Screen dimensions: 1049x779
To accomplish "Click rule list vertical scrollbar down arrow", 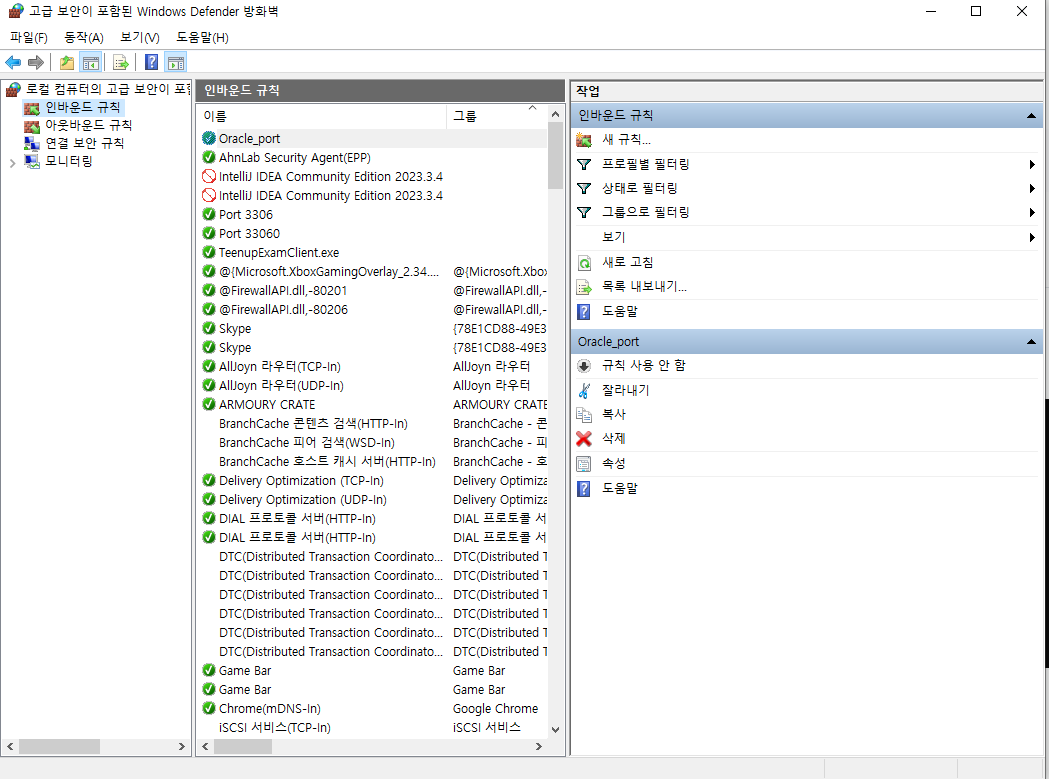I will click(555, 729).
